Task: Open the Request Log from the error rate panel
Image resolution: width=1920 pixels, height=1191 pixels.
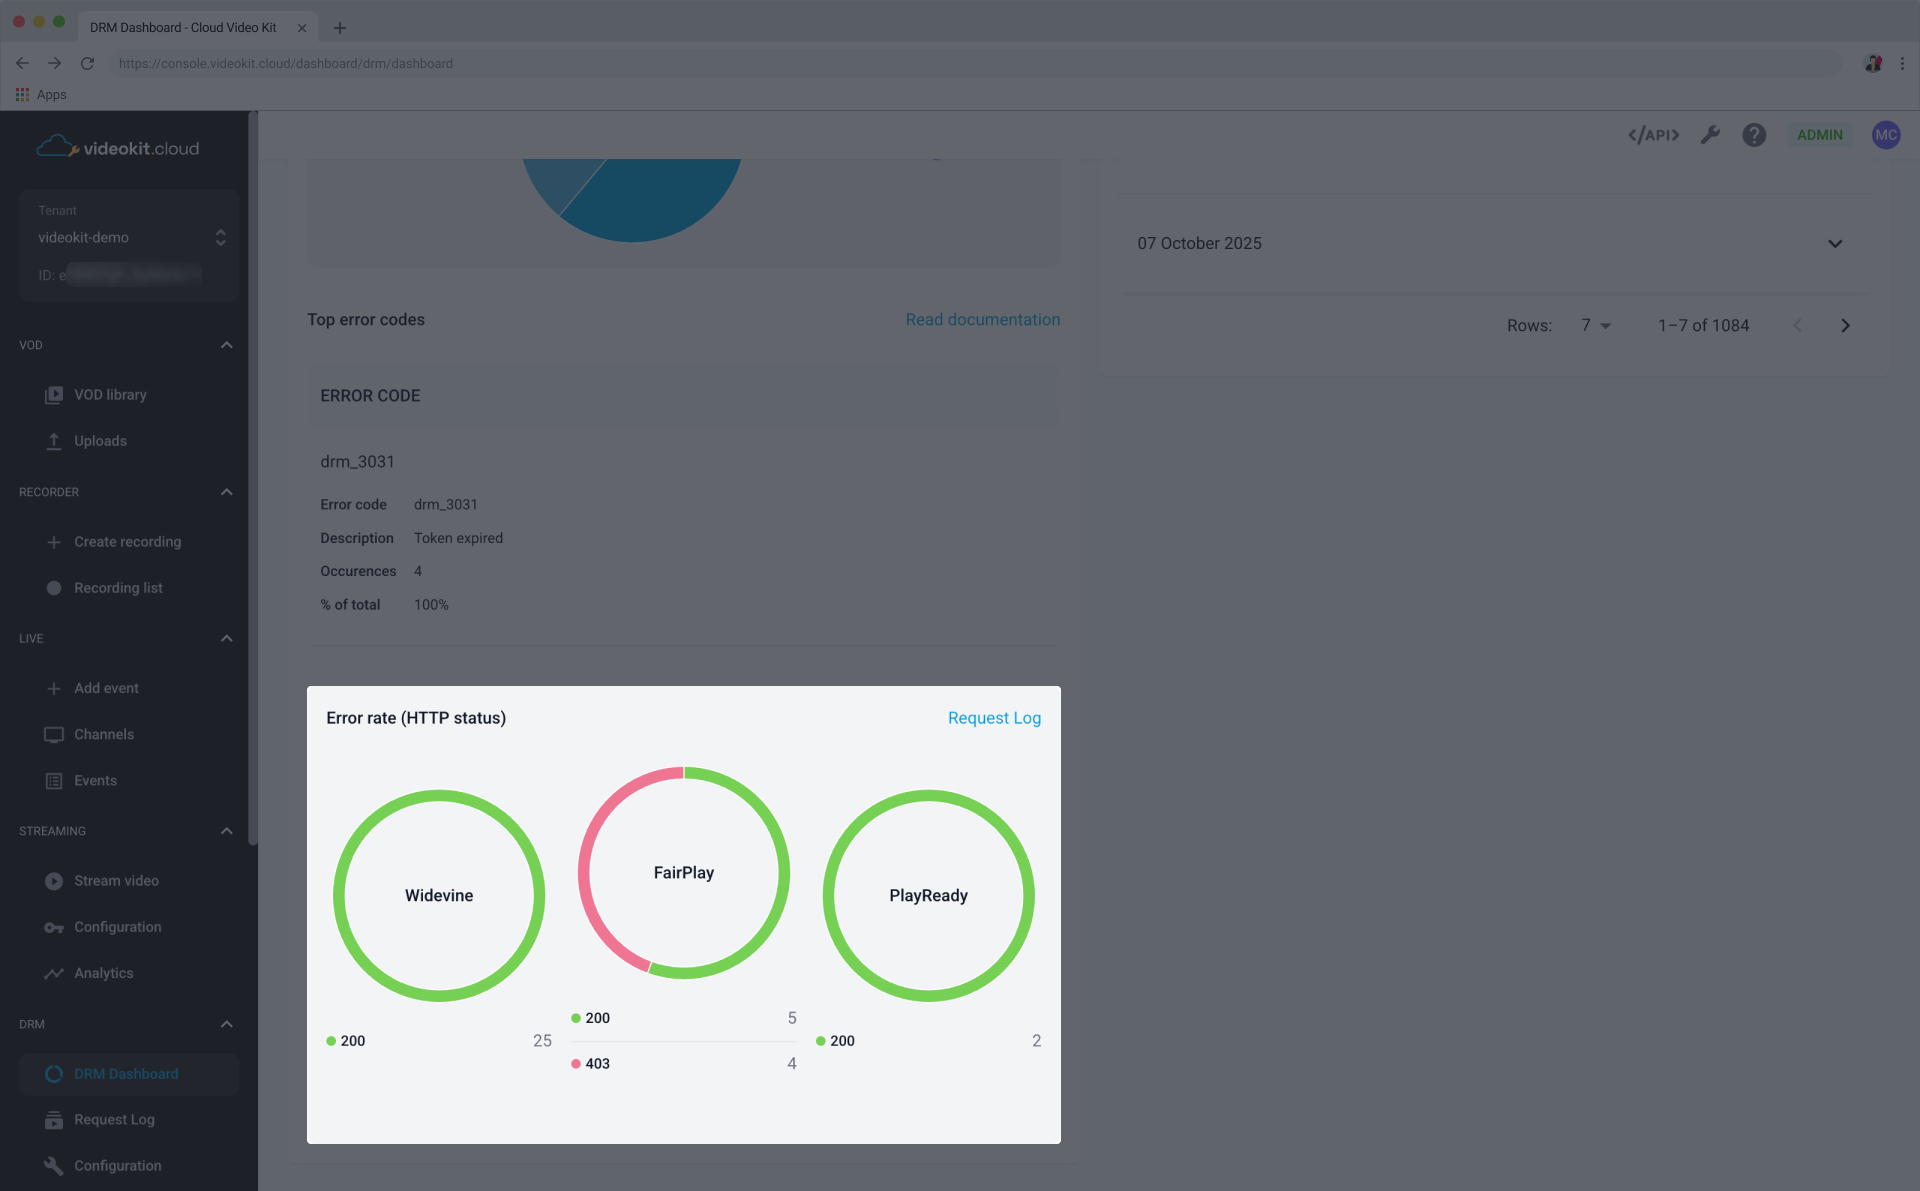Action: tap(994, 717)
